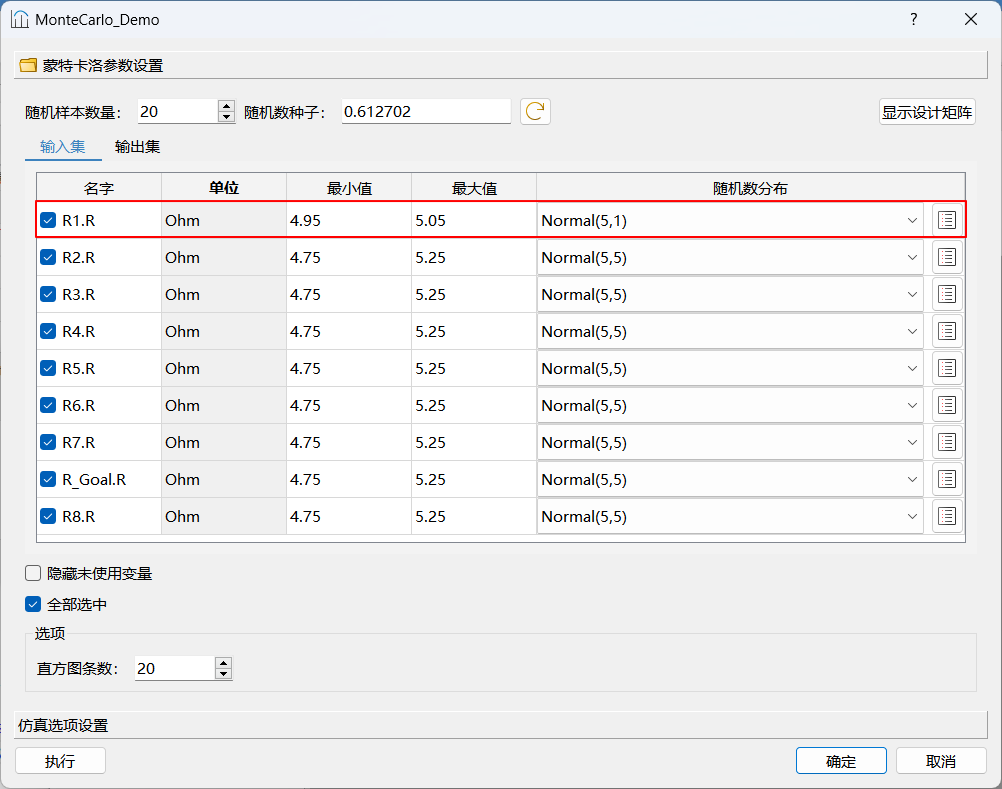Uncheck the R3.R variable checkbox
The height and width of the screenshot is (789, 1002).
(x=48, y=294)
